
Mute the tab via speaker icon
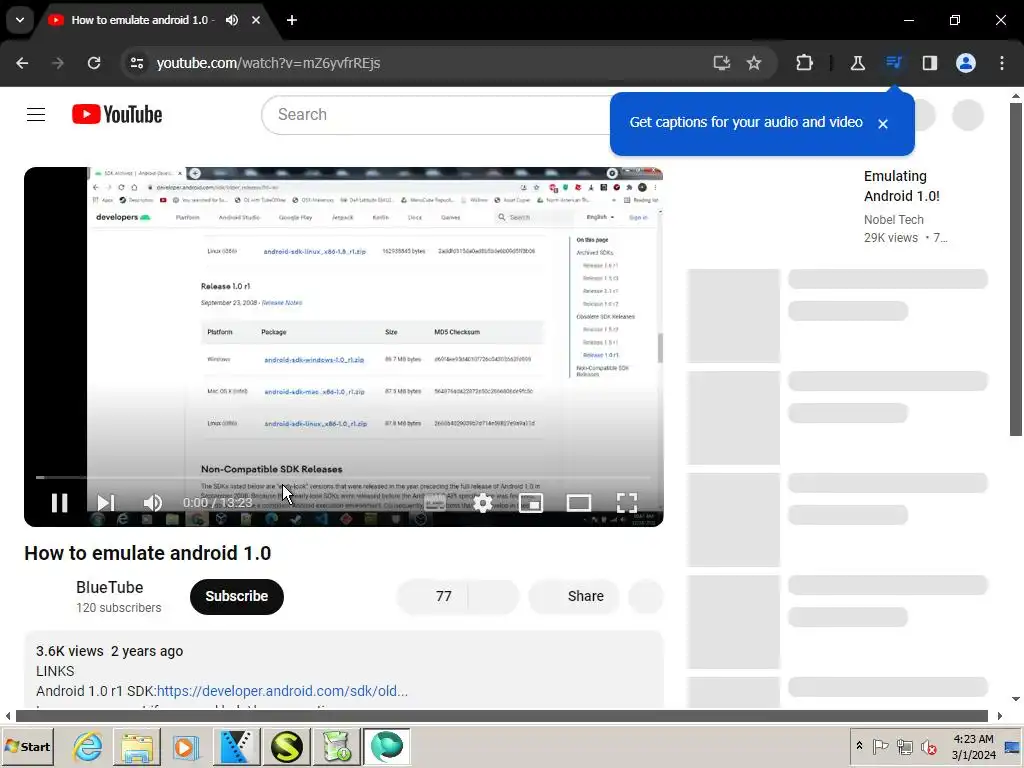pos(232,20)
